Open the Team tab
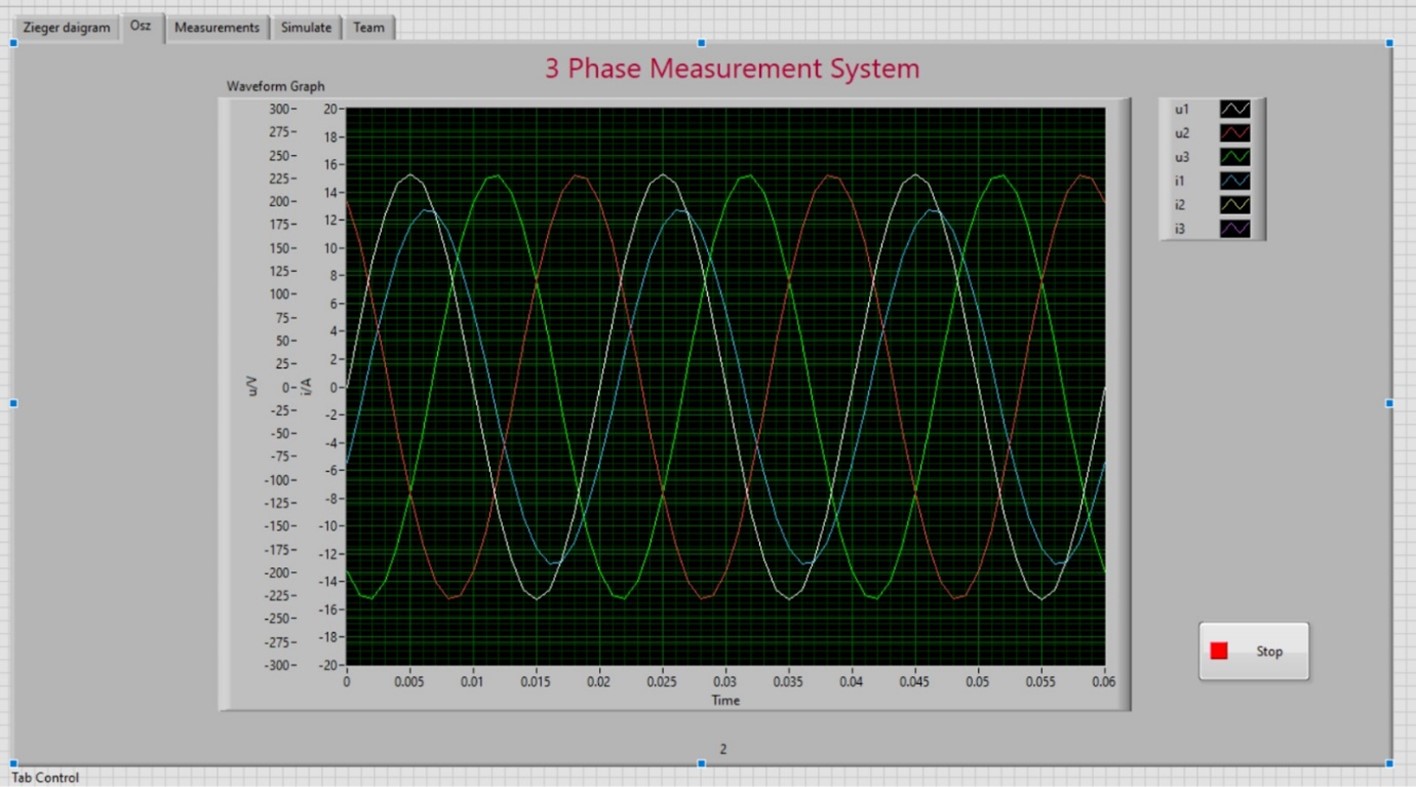The image size is (1416, 787). click(x=369, y=27)
